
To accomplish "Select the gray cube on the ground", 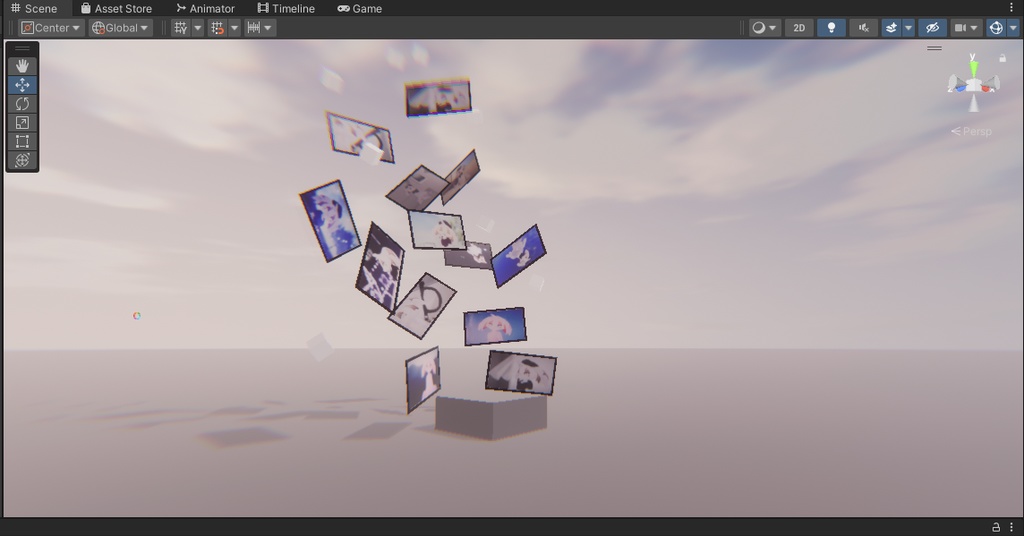I will [x=490, y=417].
